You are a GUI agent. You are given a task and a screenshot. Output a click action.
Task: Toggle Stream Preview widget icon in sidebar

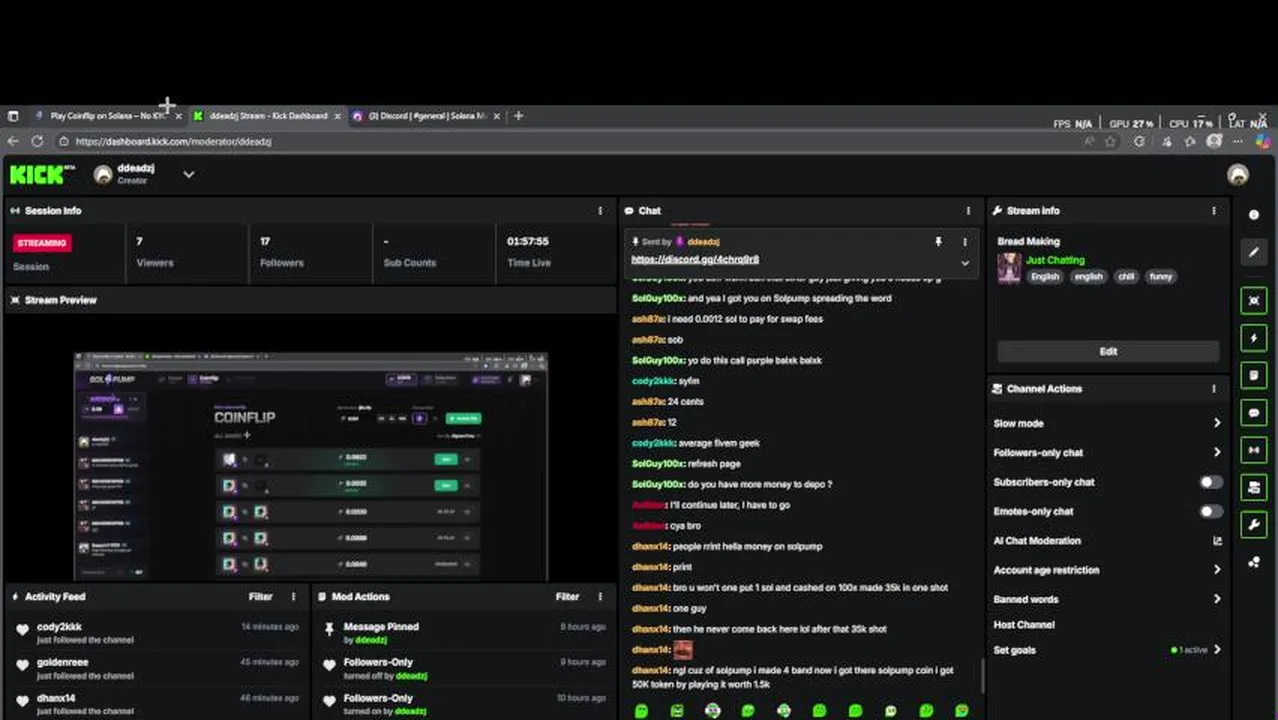1254,301
